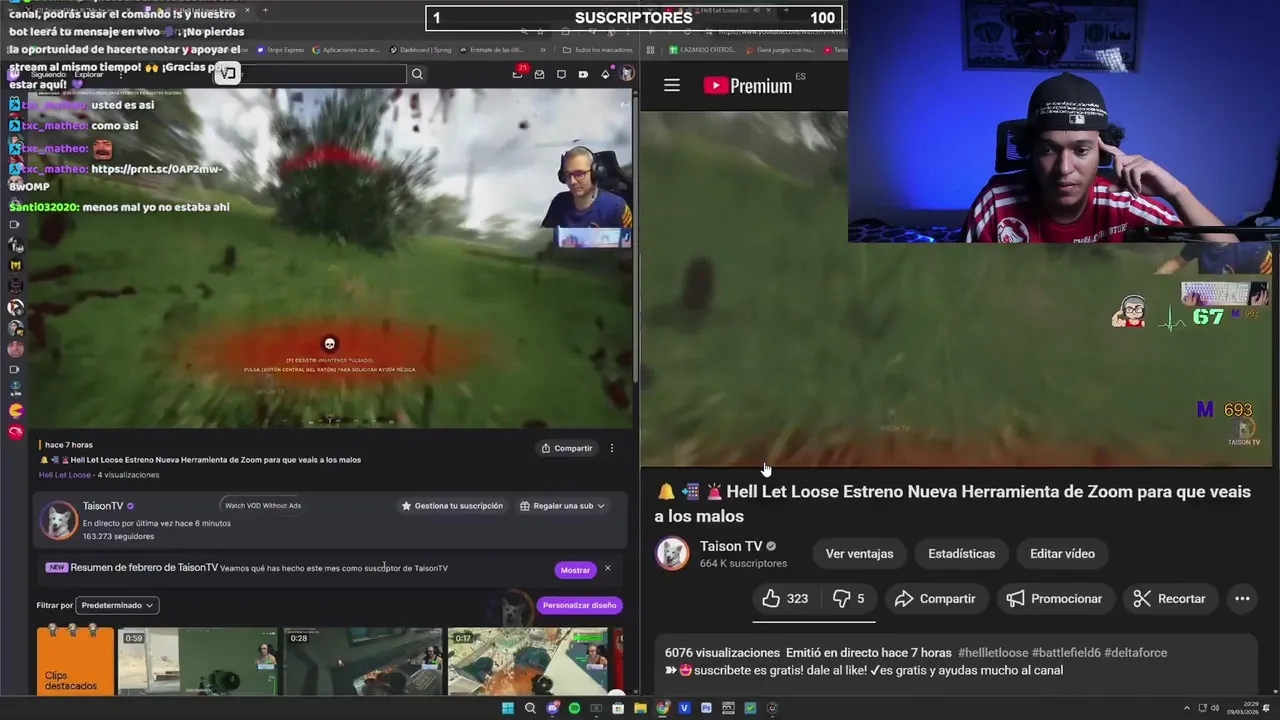The height and width of the screenshot is (720, 1280).
Task: Click the red channel icon at bottom of Twitch sidebar
Action: tap(16, 432)
